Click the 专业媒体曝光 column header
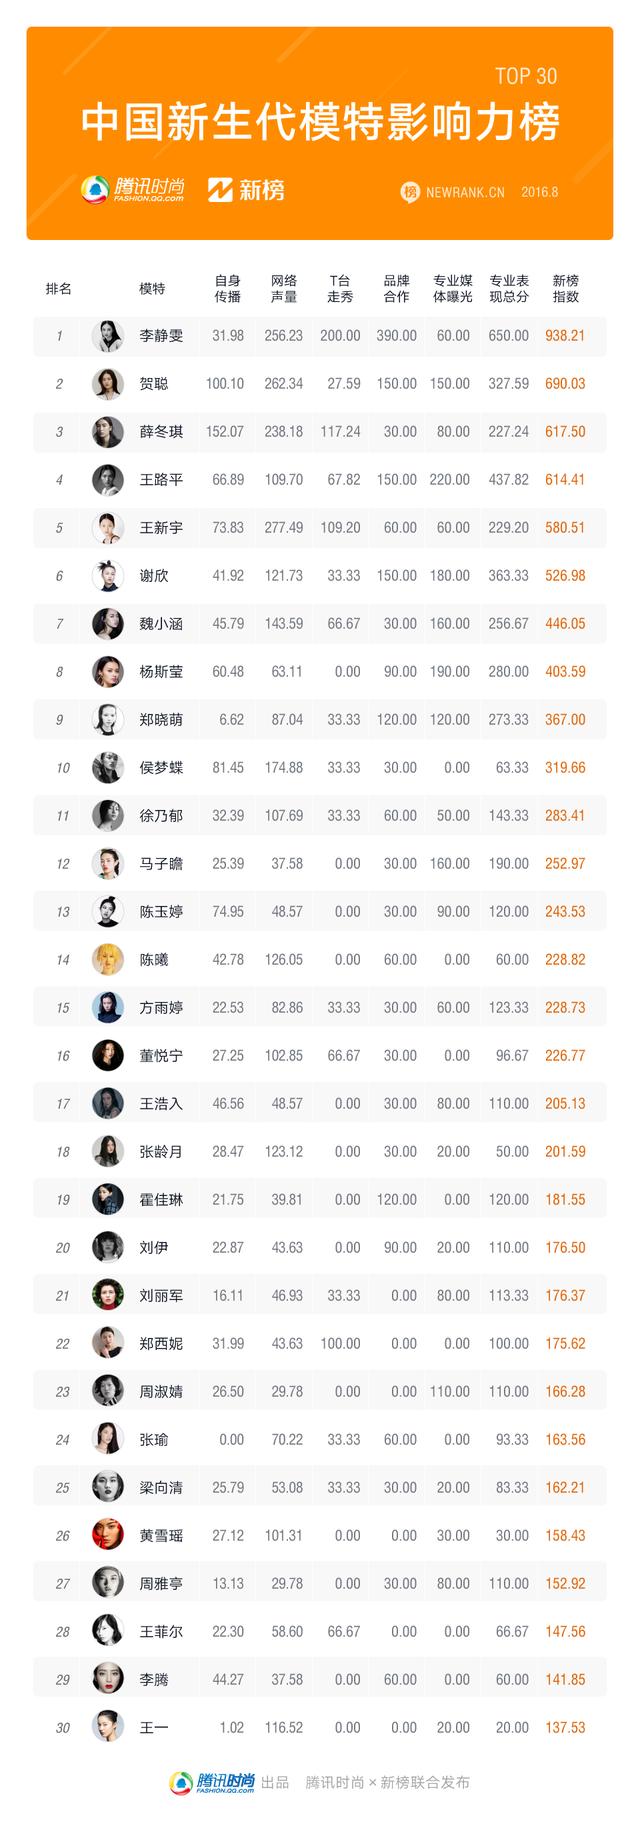The height and width of the screenshot is (1836, 640). [x=453, y=289]
